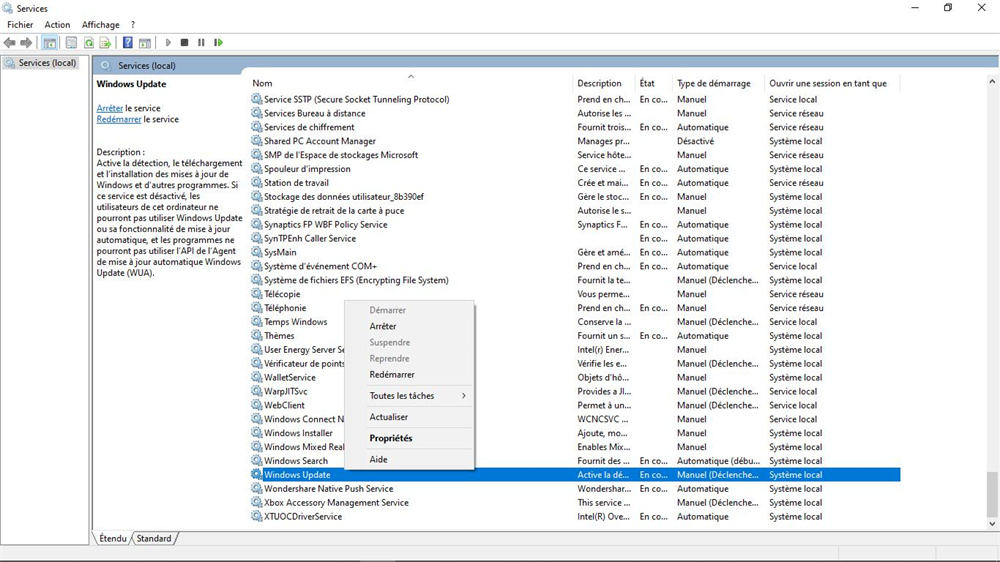Open the blue Help toolbar icon
1000x562 pixels.
(127, 43)
